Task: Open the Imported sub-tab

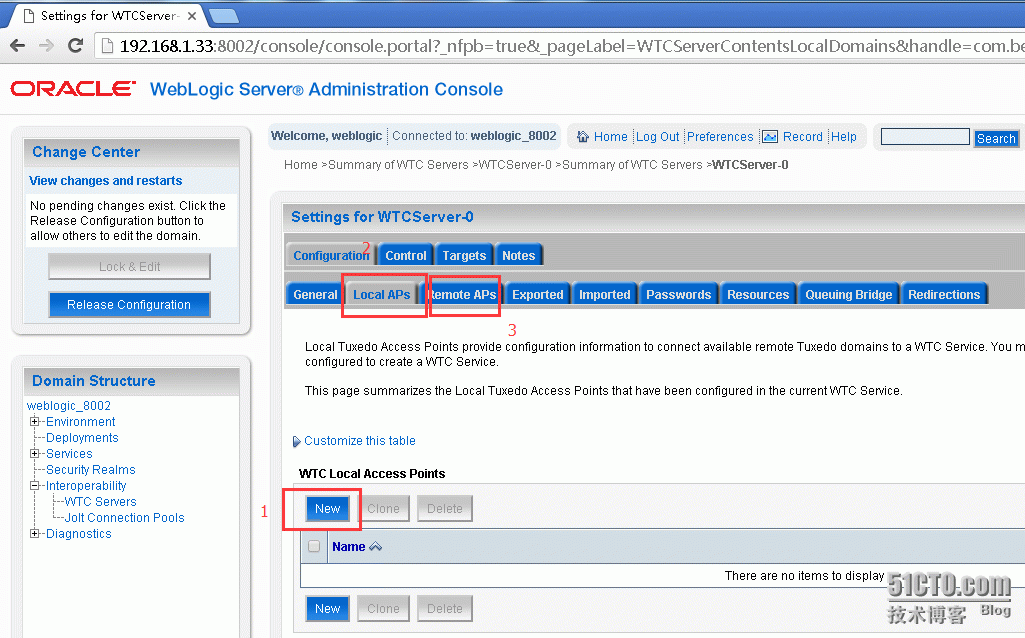Action: [x=605, y=295]
